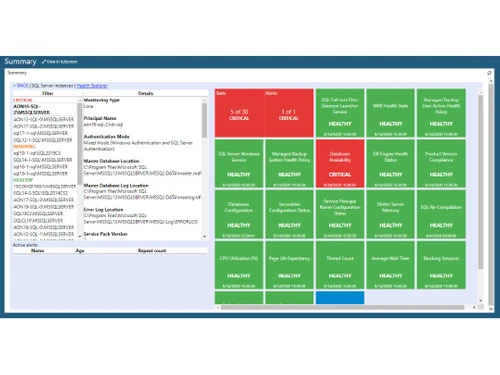Viewport: 500px width, 375px height.
Task: Open the Average Wait Time tile
Action: coord(391,265)
